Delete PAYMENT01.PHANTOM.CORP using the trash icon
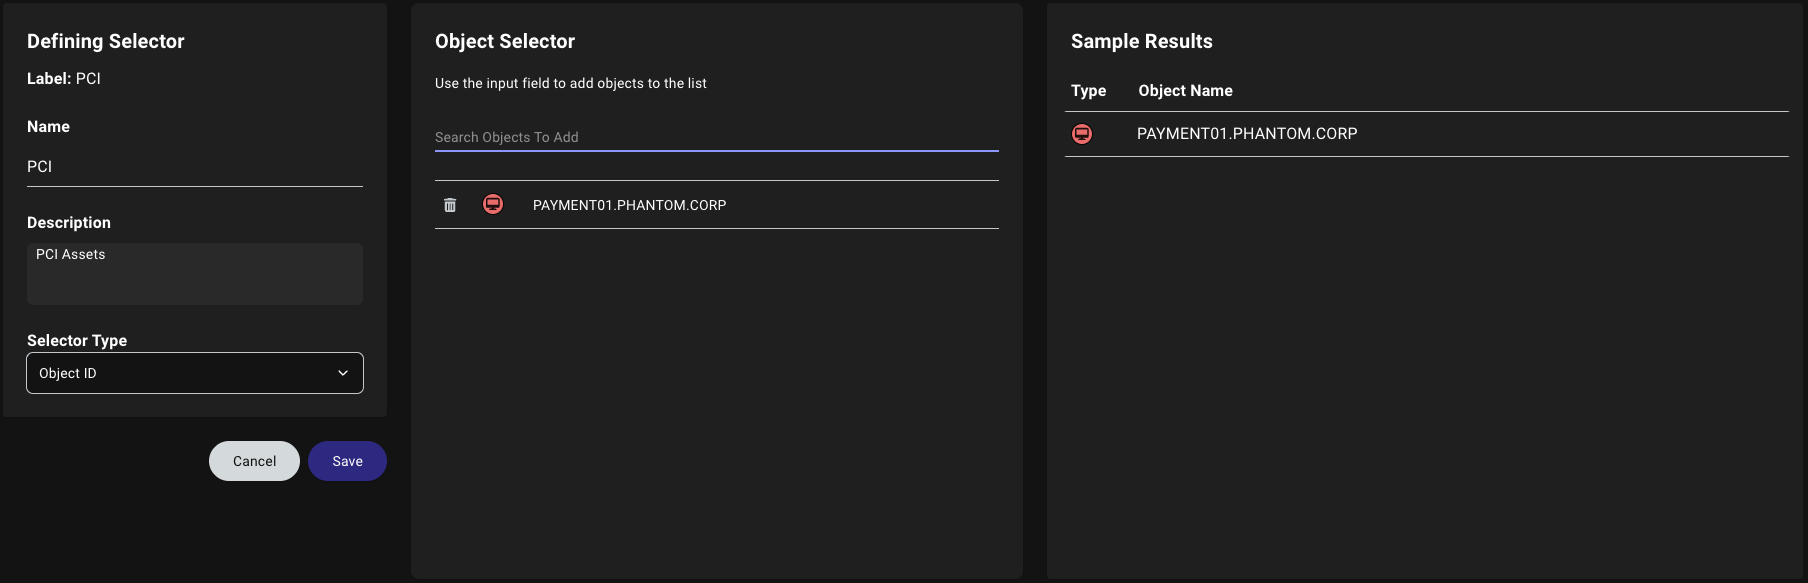This screenshot has width=1808, height=583. [x=450, y=204]
